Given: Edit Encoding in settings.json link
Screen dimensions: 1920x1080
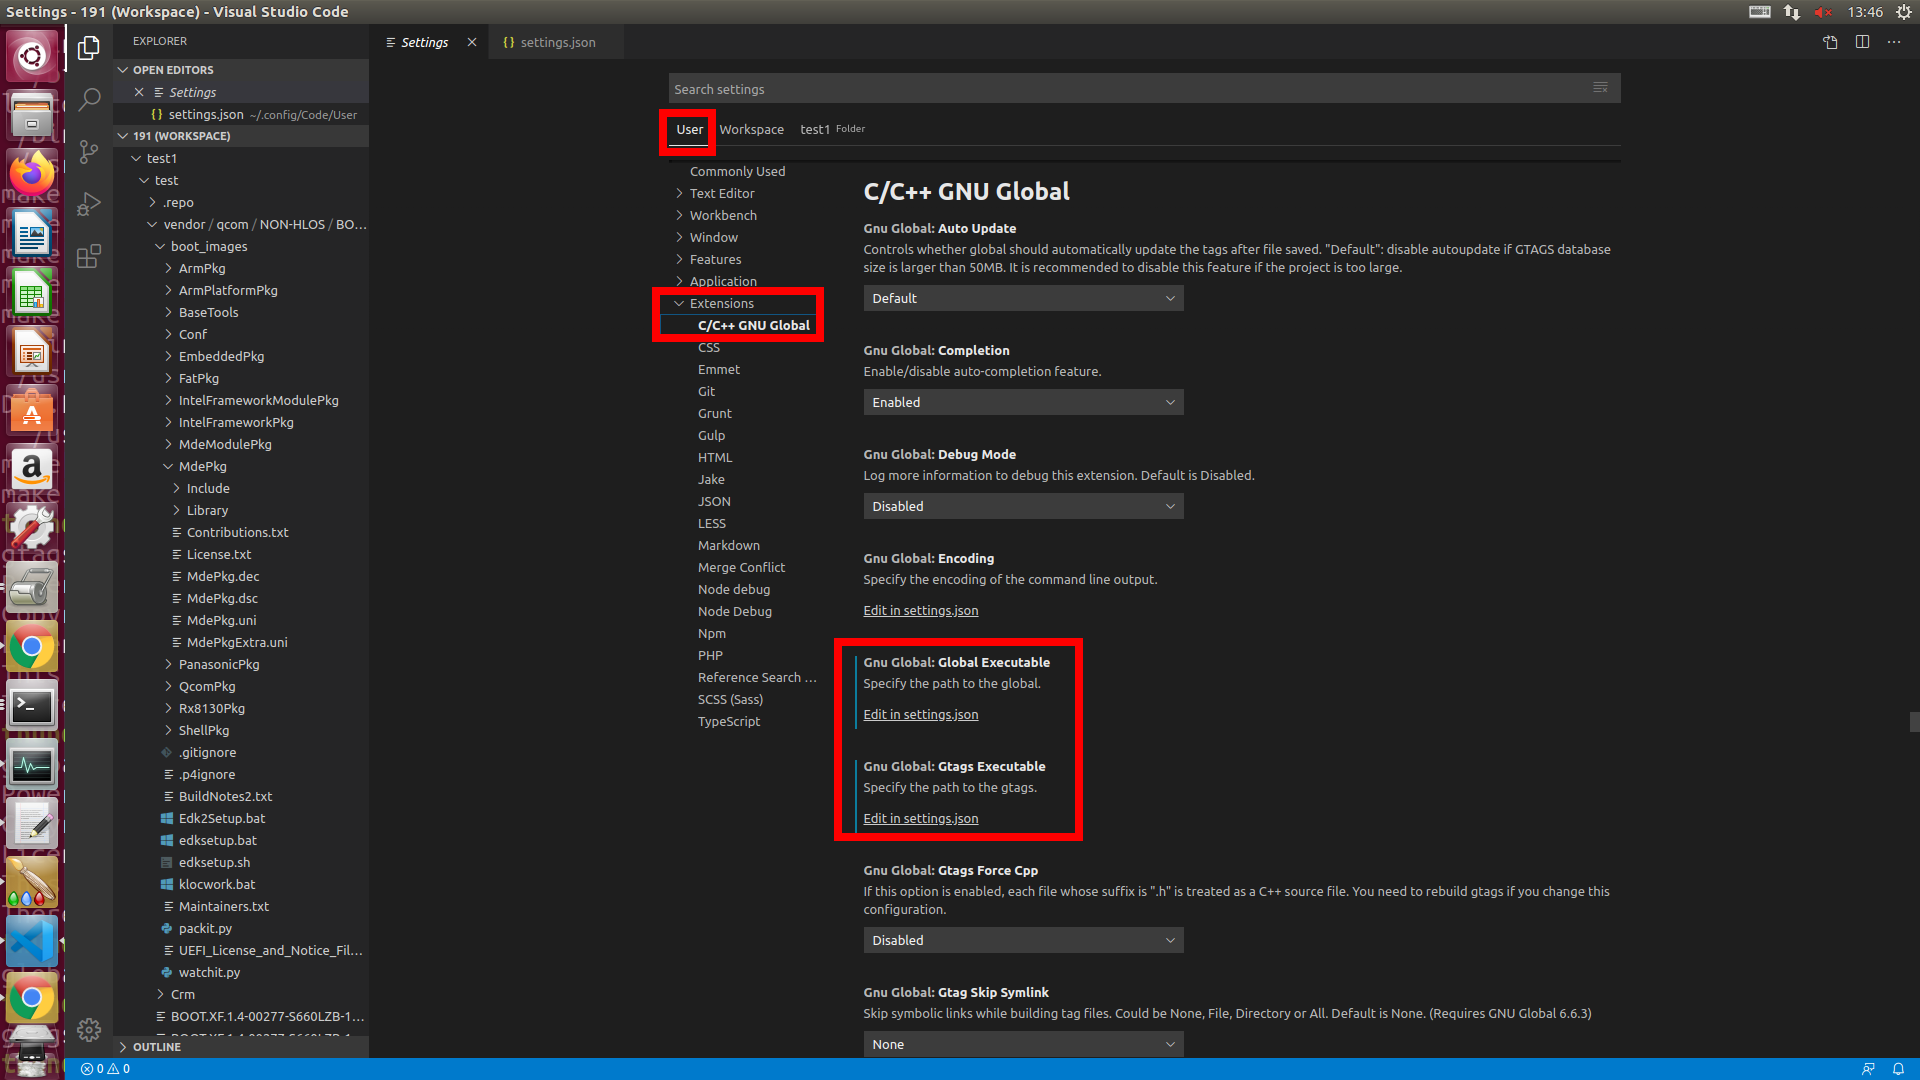Looking at the screenshot, I should [x=920, y=610].
